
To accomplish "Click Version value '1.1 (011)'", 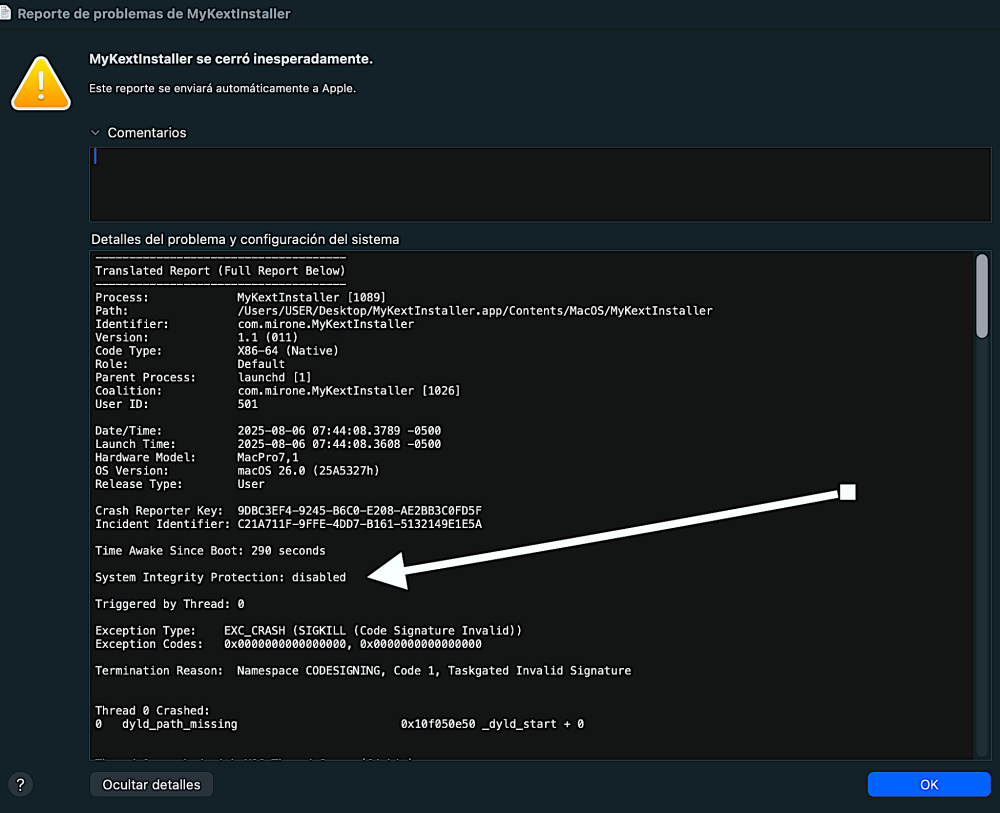I will pos(267,337).
